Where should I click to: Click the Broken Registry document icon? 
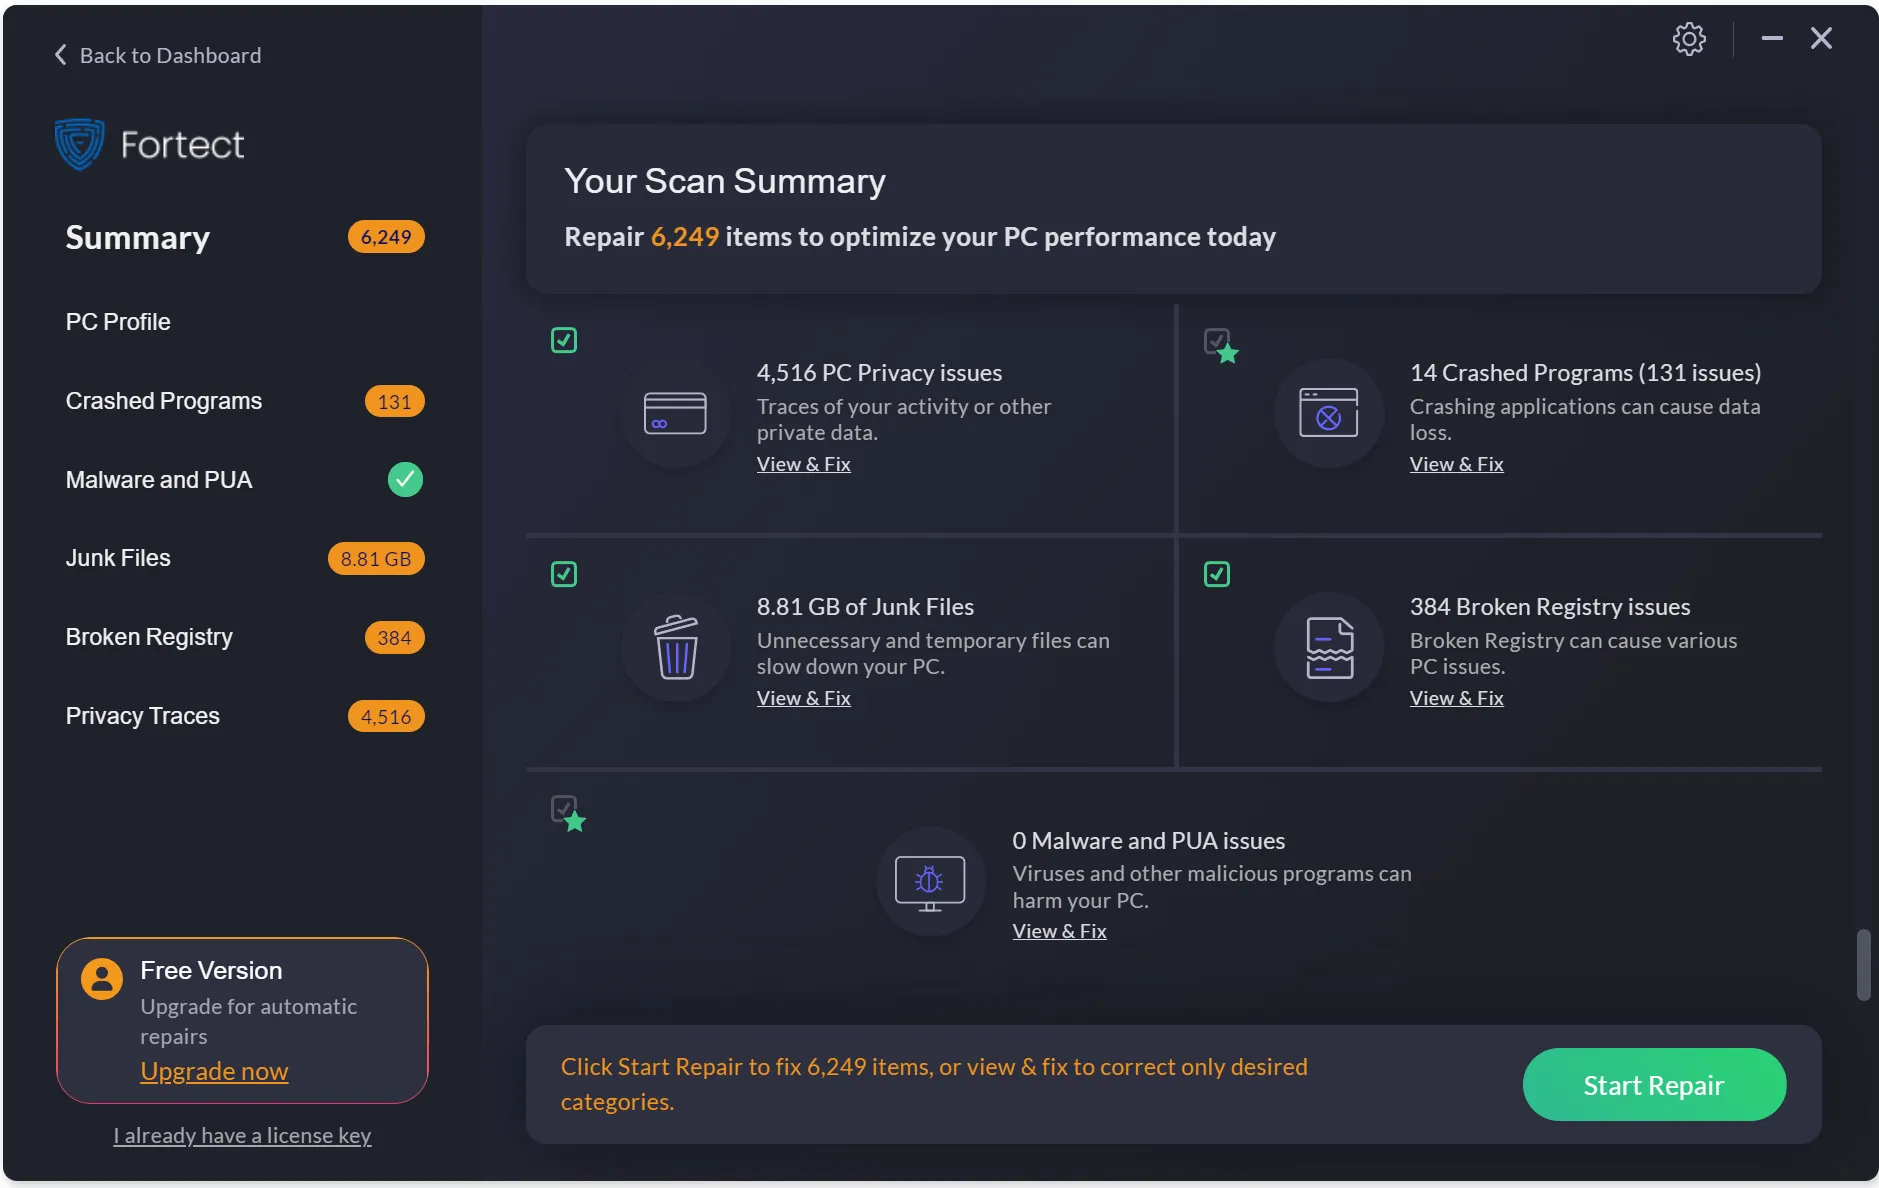click(x=1329, y=647)
